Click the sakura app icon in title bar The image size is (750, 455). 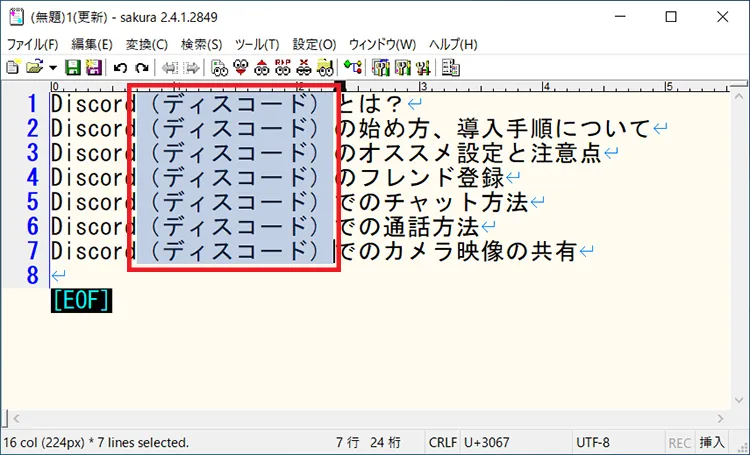(16, 17)
